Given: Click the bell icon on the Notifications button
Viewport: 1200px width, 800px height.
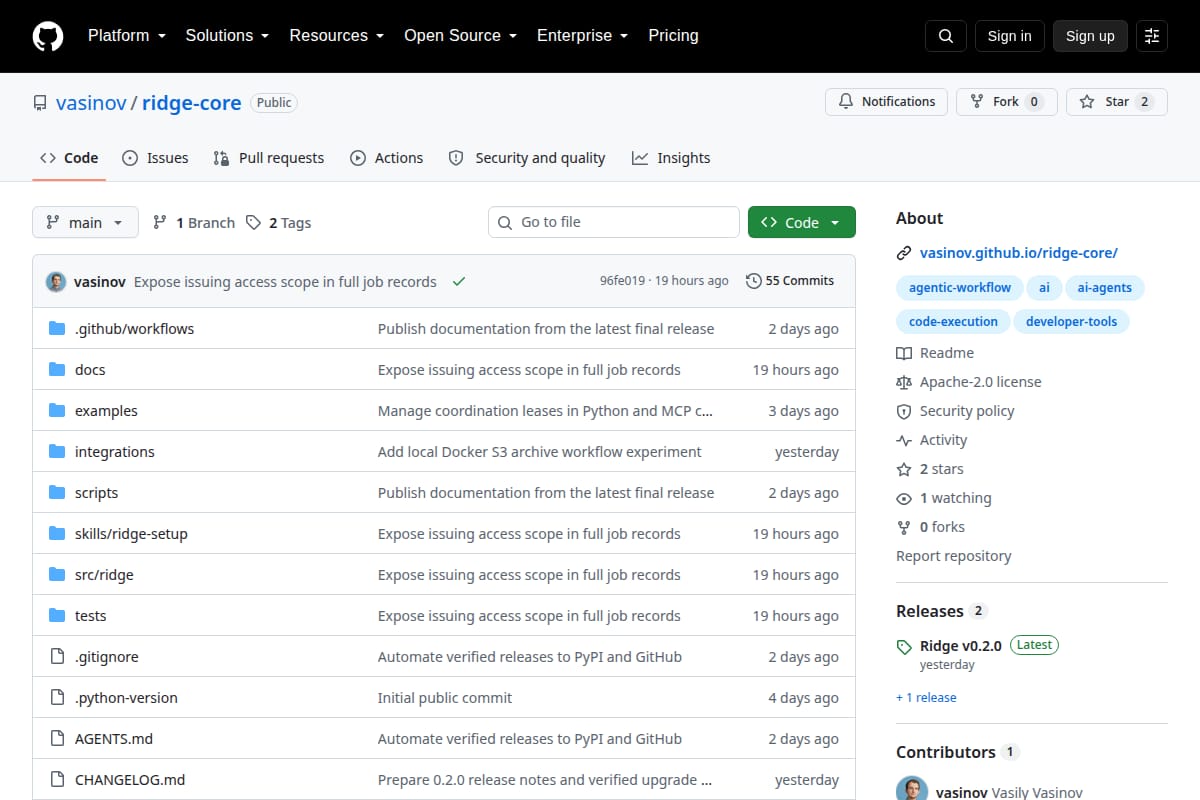Looking at the screenshot, I should (846, 102).
